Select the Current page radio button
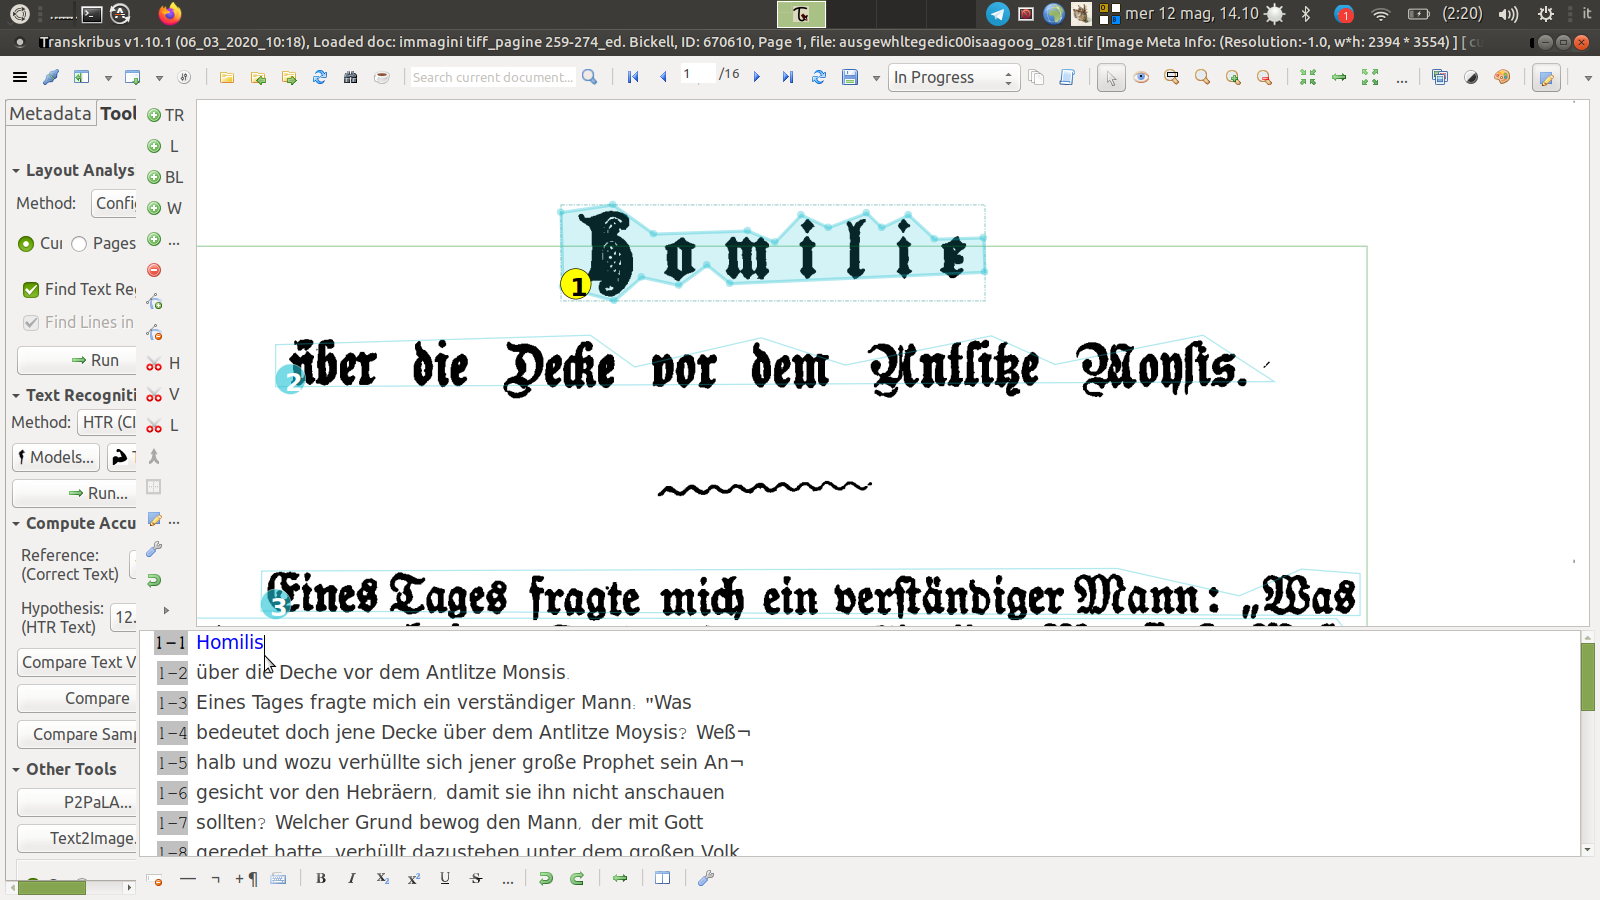This screenshot has width=1600, height=900. 27,243
